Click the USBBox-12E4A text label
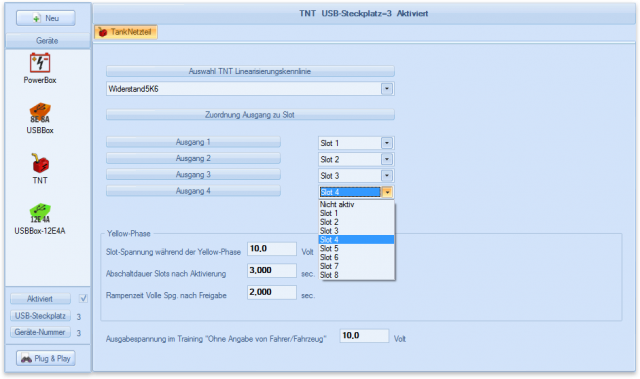Screen dimensions: 640x379 [40, 231]
